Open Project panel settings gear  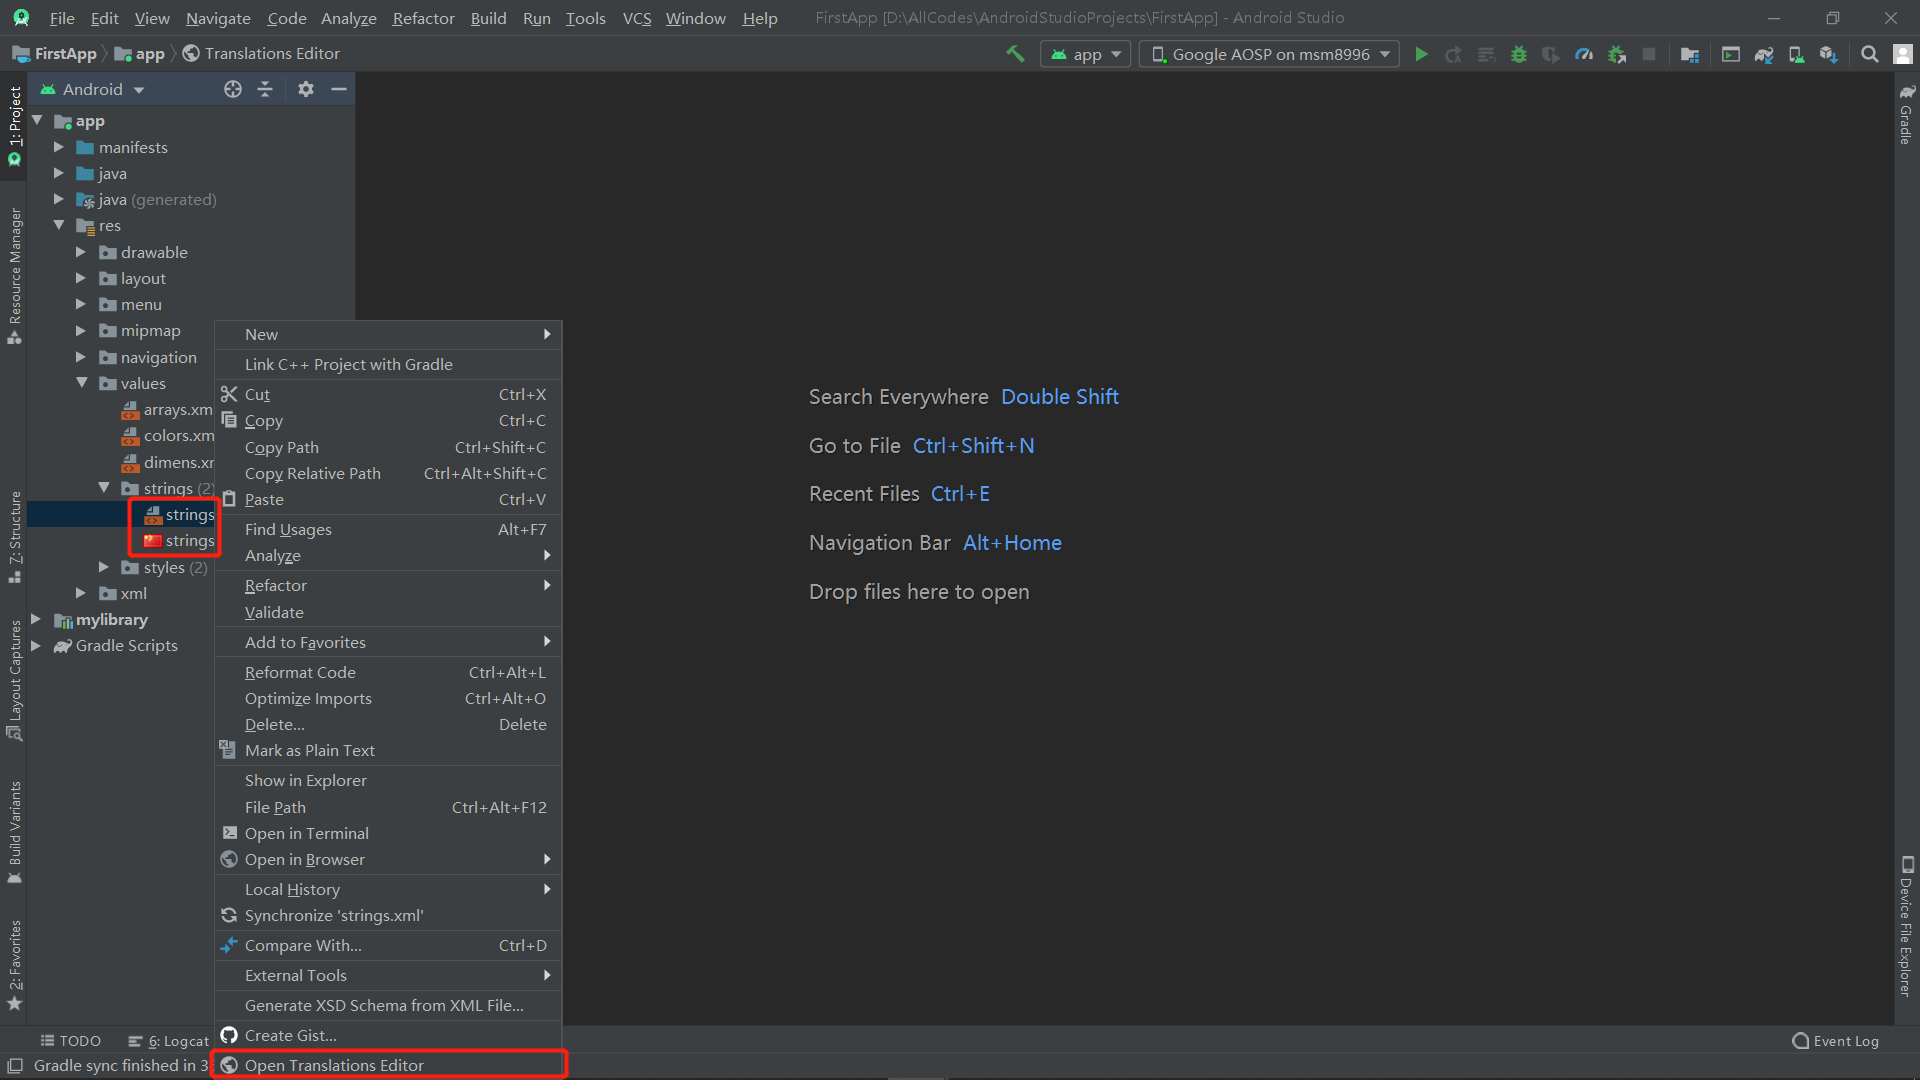pyautogui.click(x=306, y=89)
